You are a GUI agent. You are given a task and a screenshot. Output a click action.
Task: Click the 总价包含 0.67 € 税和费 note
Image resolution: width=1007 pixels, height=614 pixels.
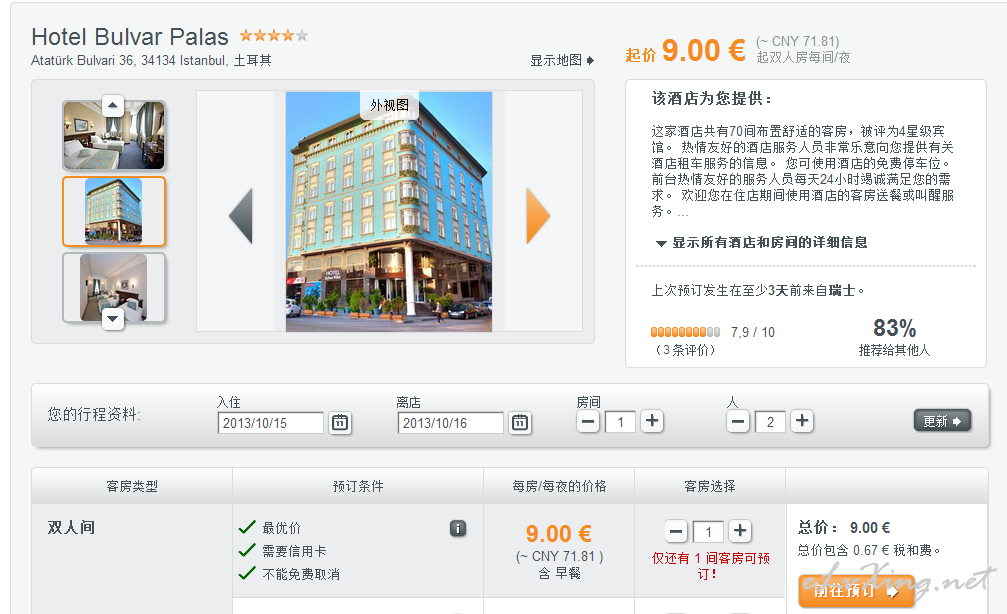tap(869, 550)
